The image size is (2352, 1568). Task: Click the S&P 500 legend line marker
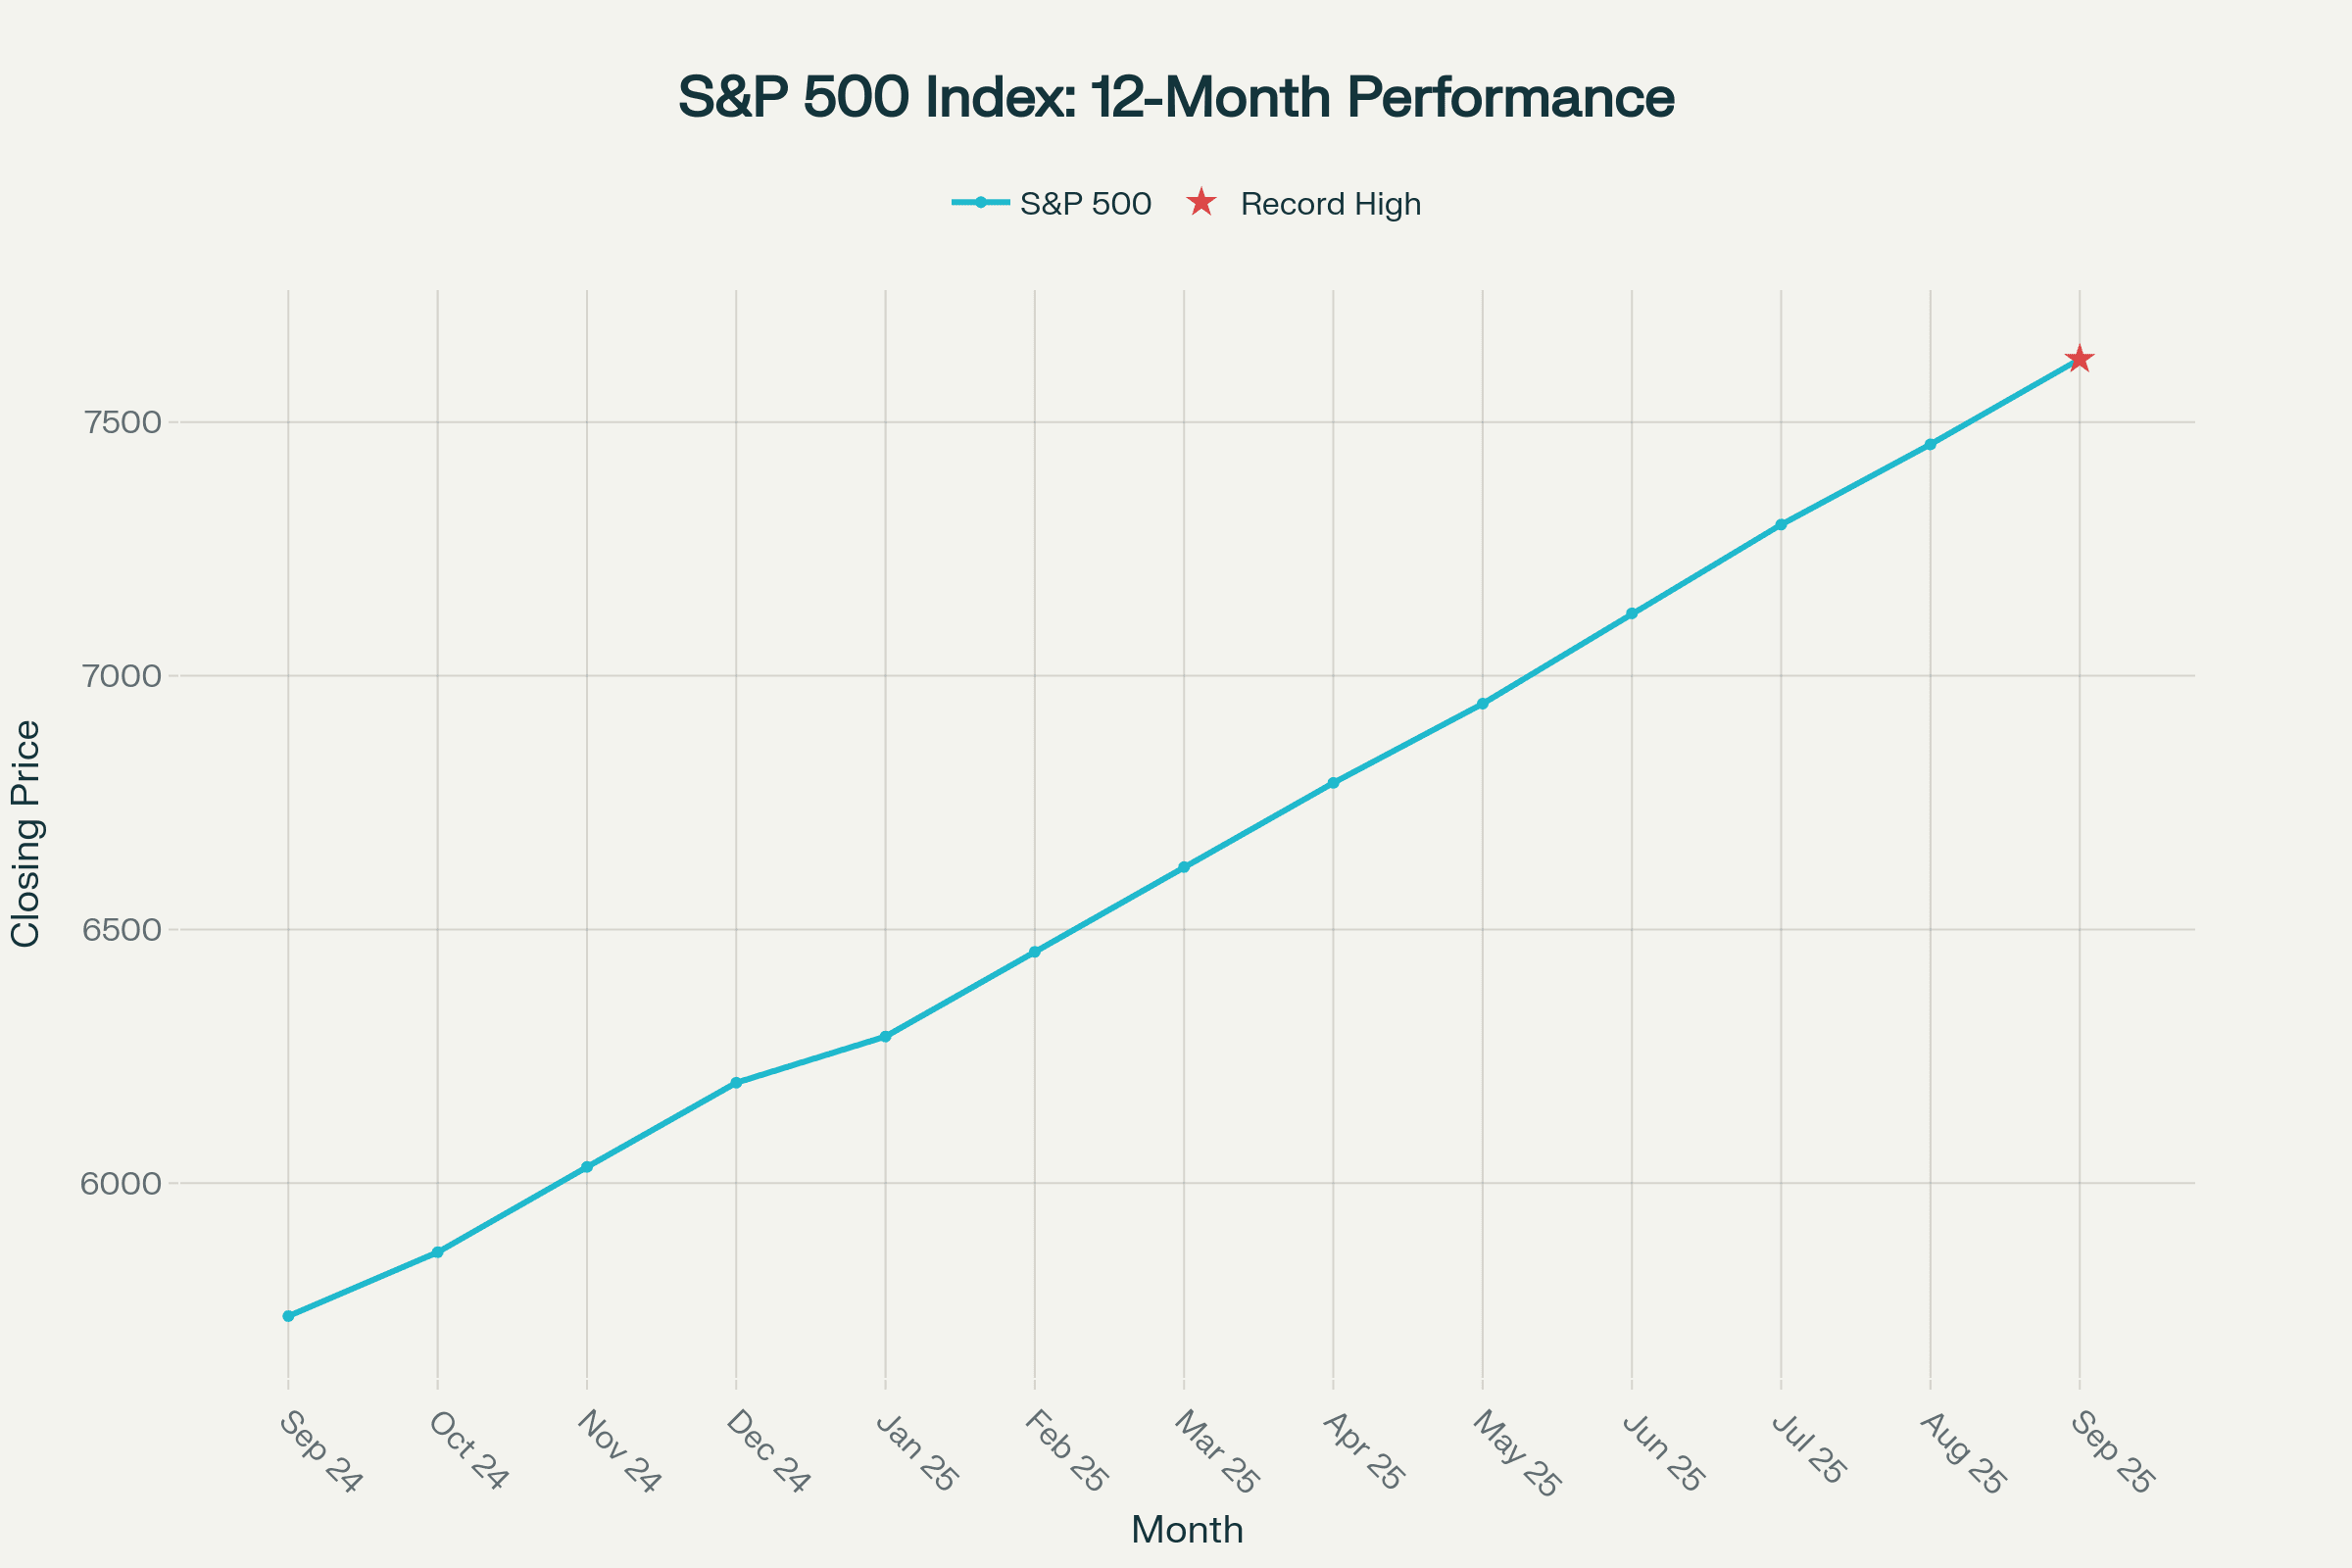981,203
